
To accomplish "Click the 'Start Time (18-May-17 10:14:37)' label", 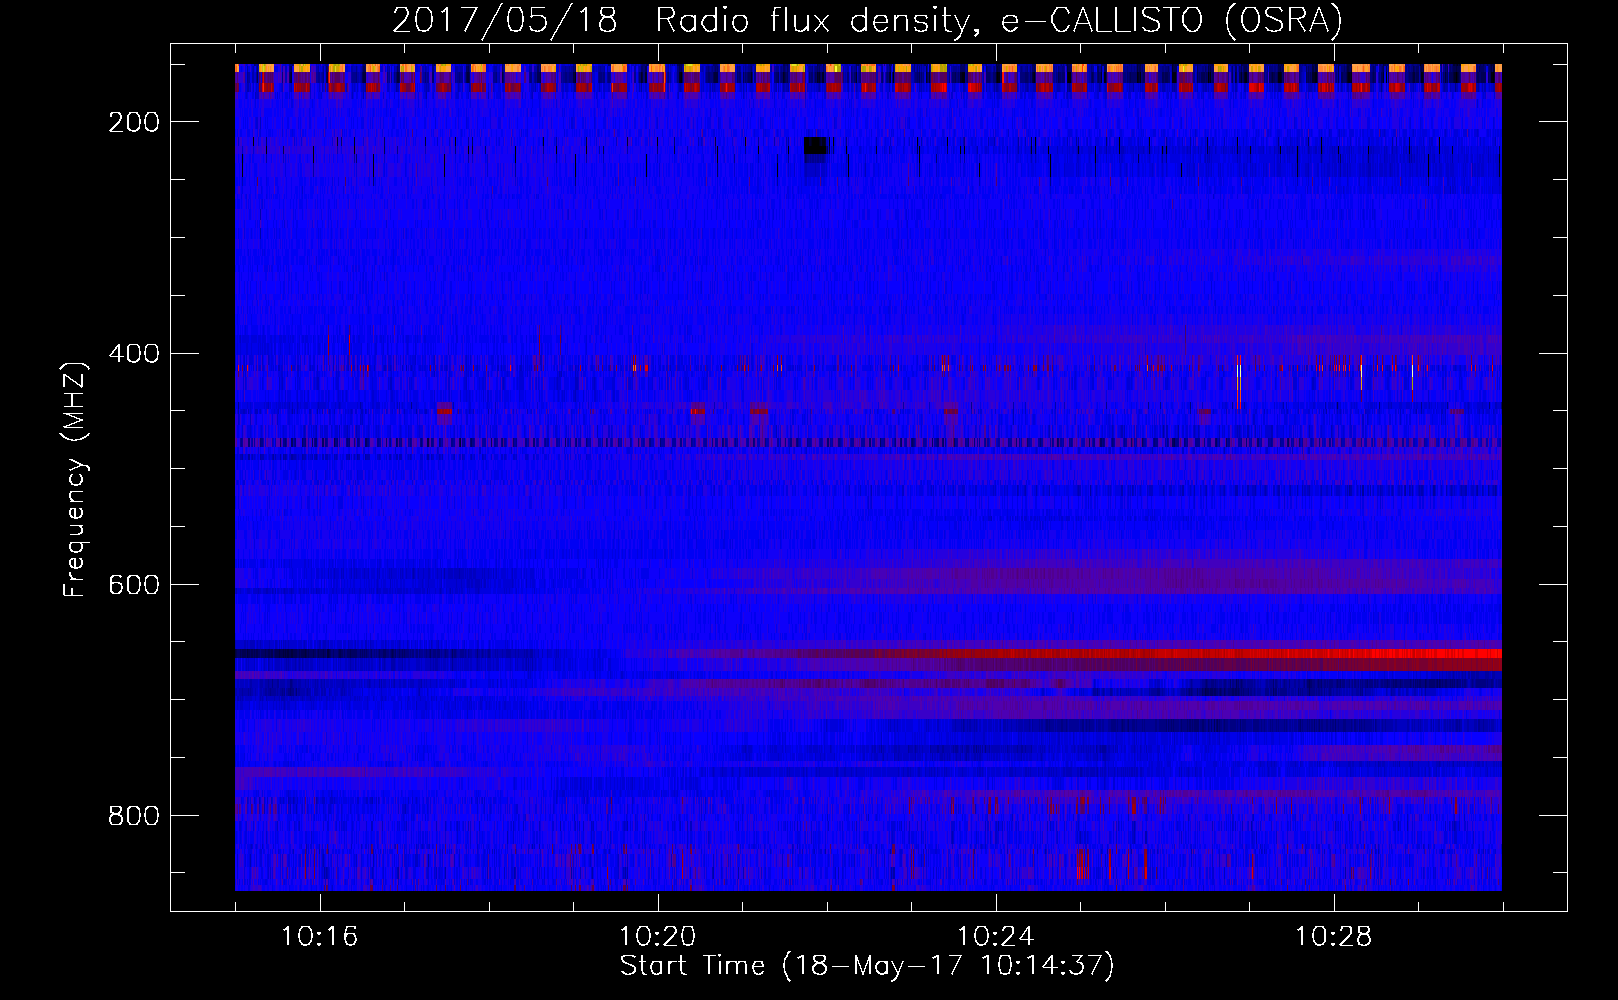I will pyautogui.click(x=867, y=966).
